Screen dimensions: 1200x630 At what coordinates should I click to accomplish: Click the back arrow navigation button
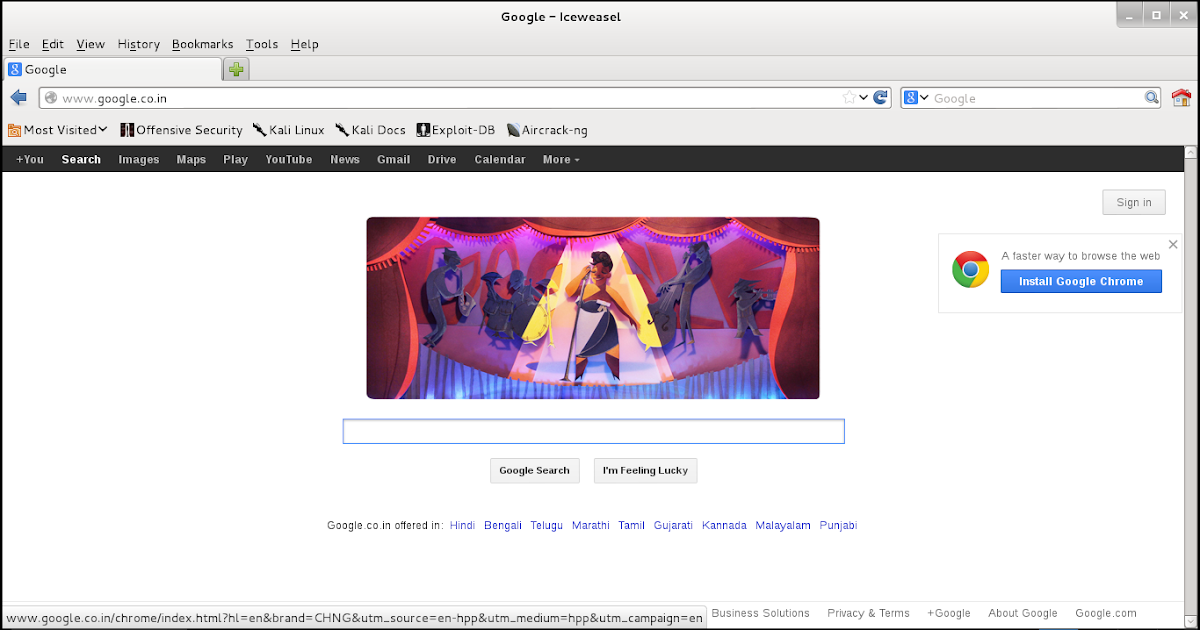(x=18, y=97)
